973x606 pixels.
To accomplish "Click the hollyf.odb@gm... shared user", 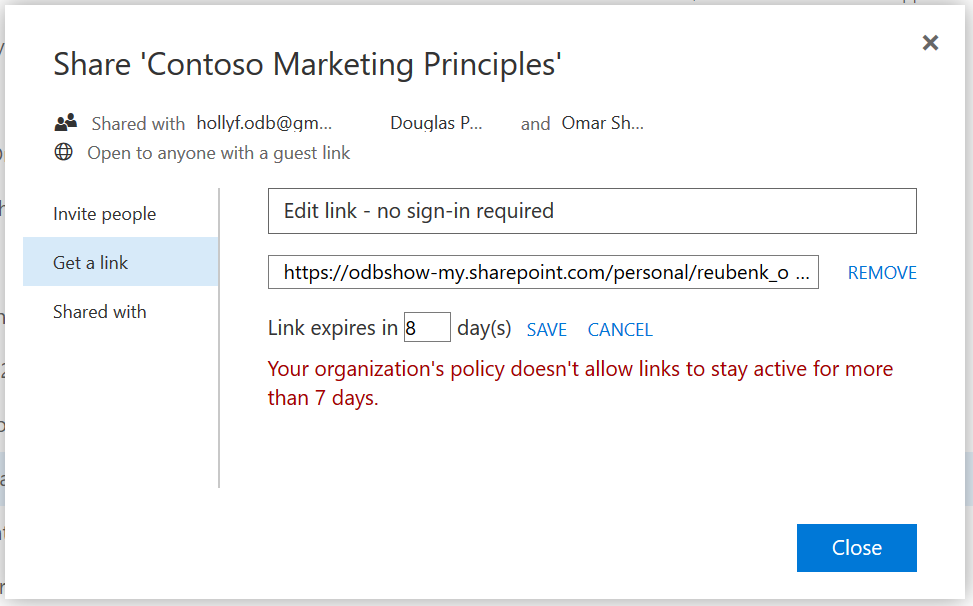I will click(x=264, y=124).
